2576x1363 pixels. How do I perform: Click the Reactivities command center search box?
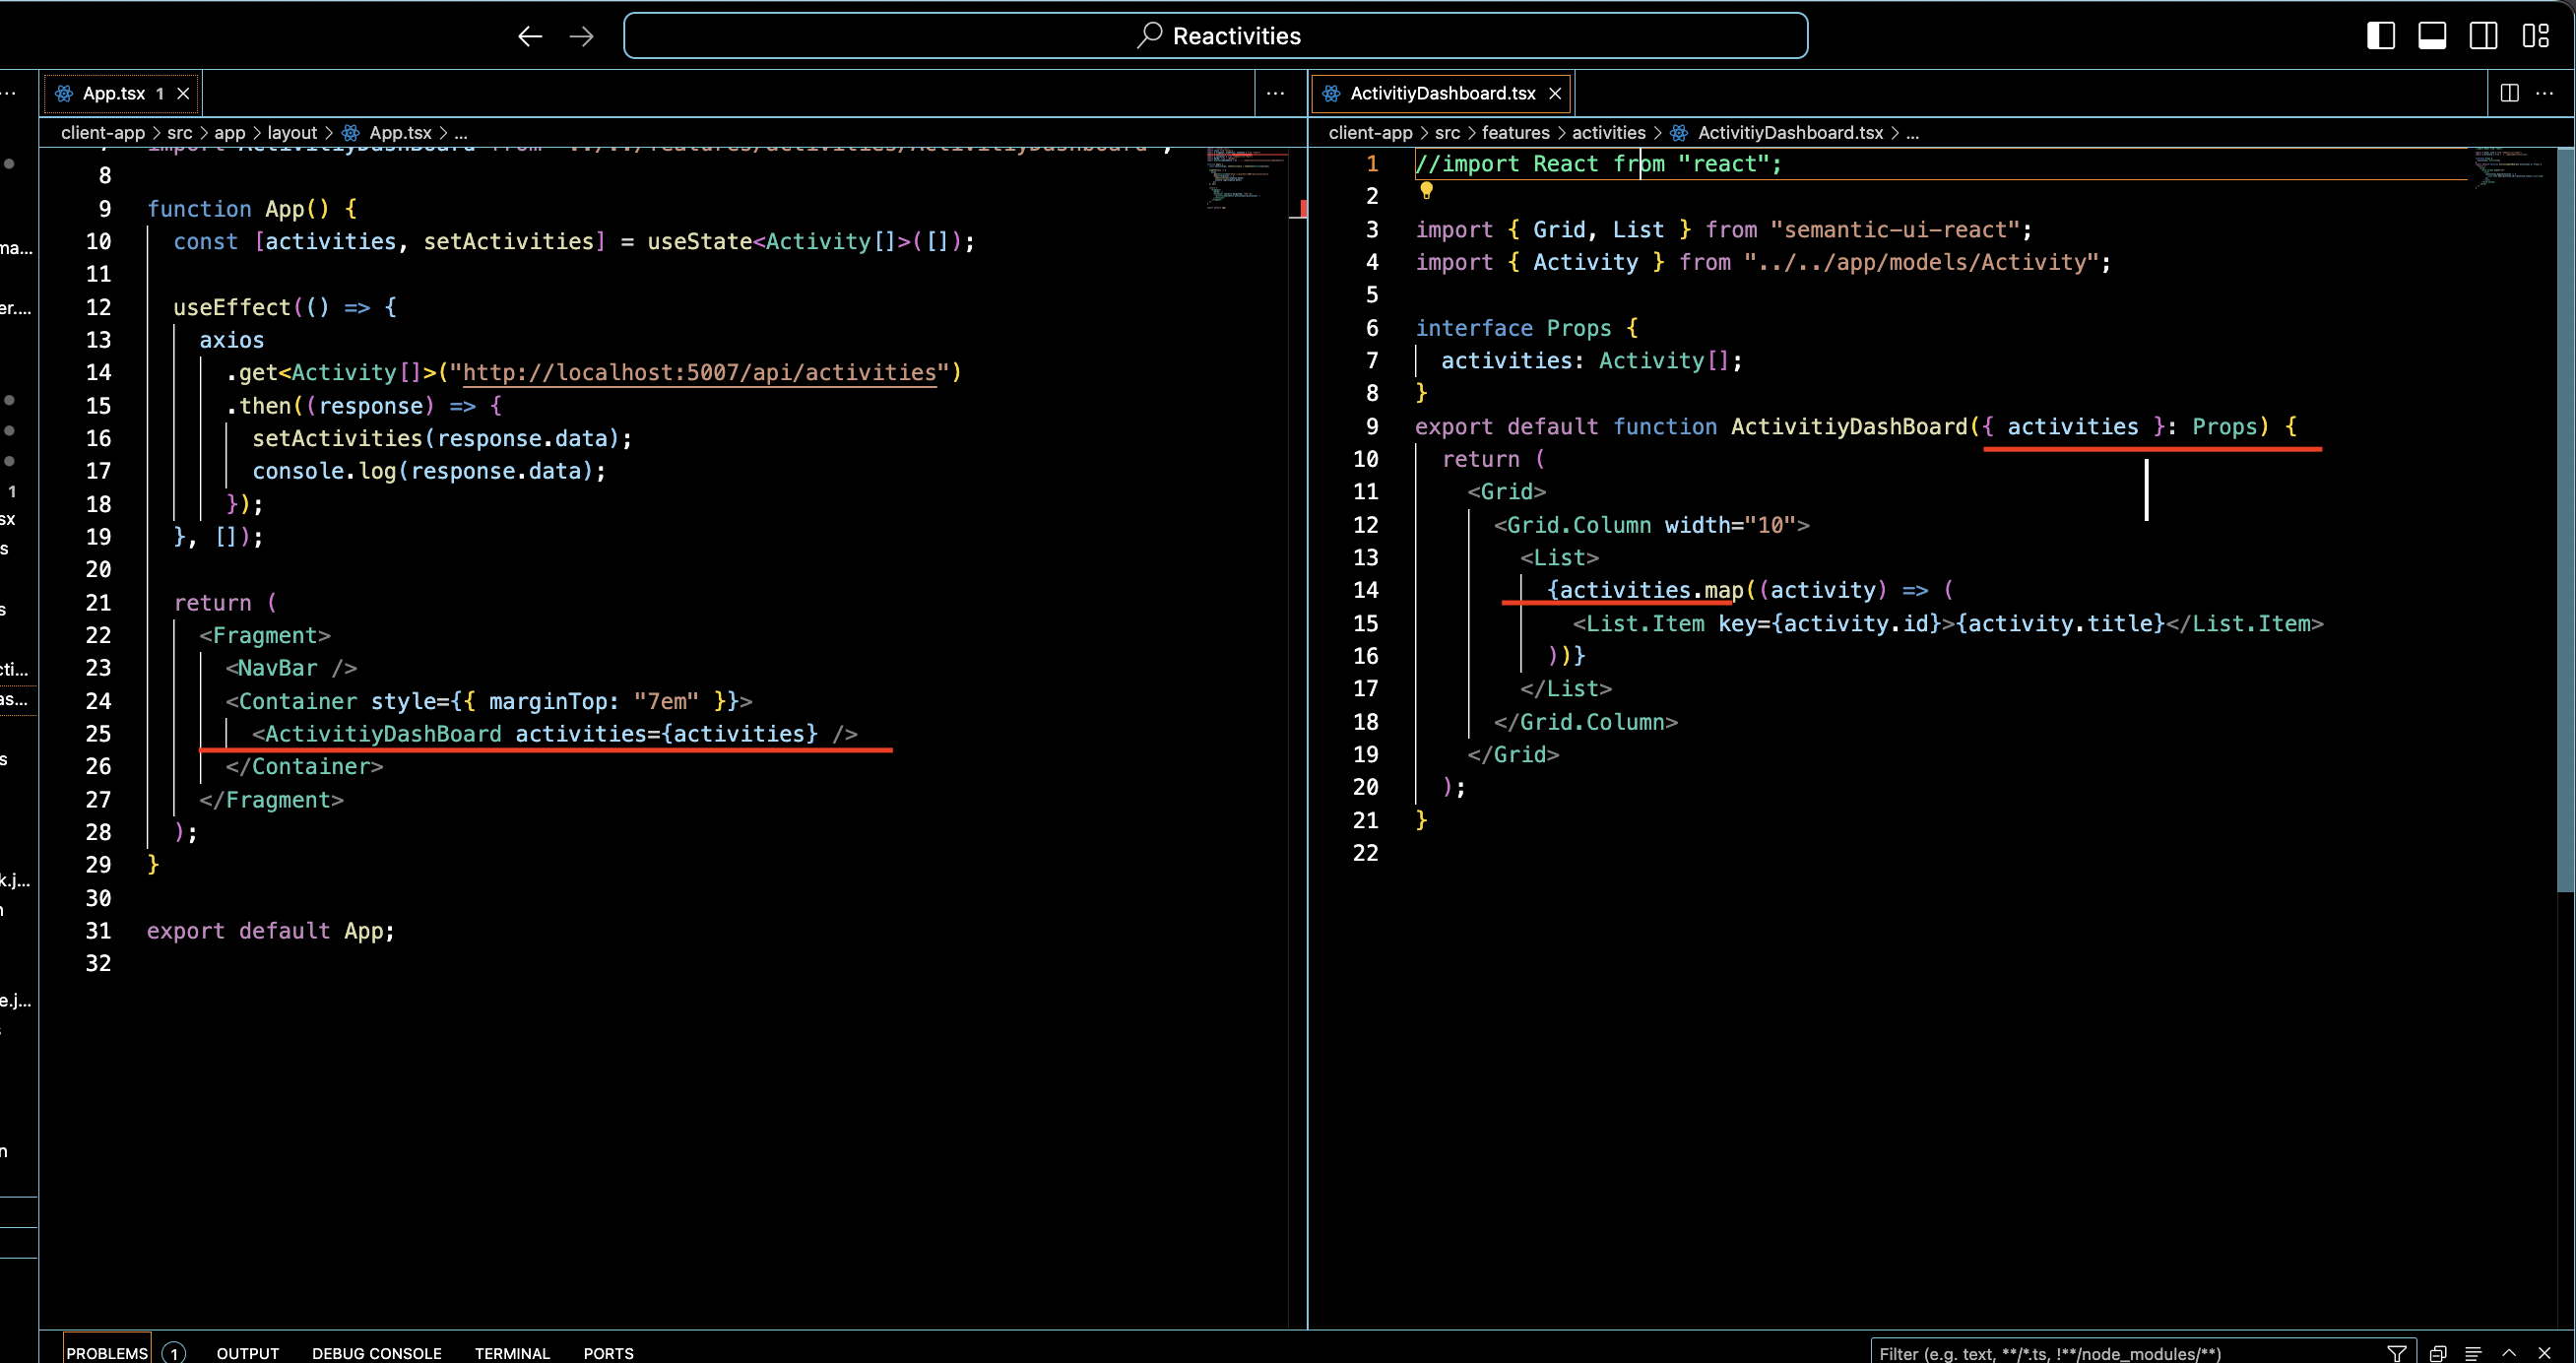tap(1215, 36)
